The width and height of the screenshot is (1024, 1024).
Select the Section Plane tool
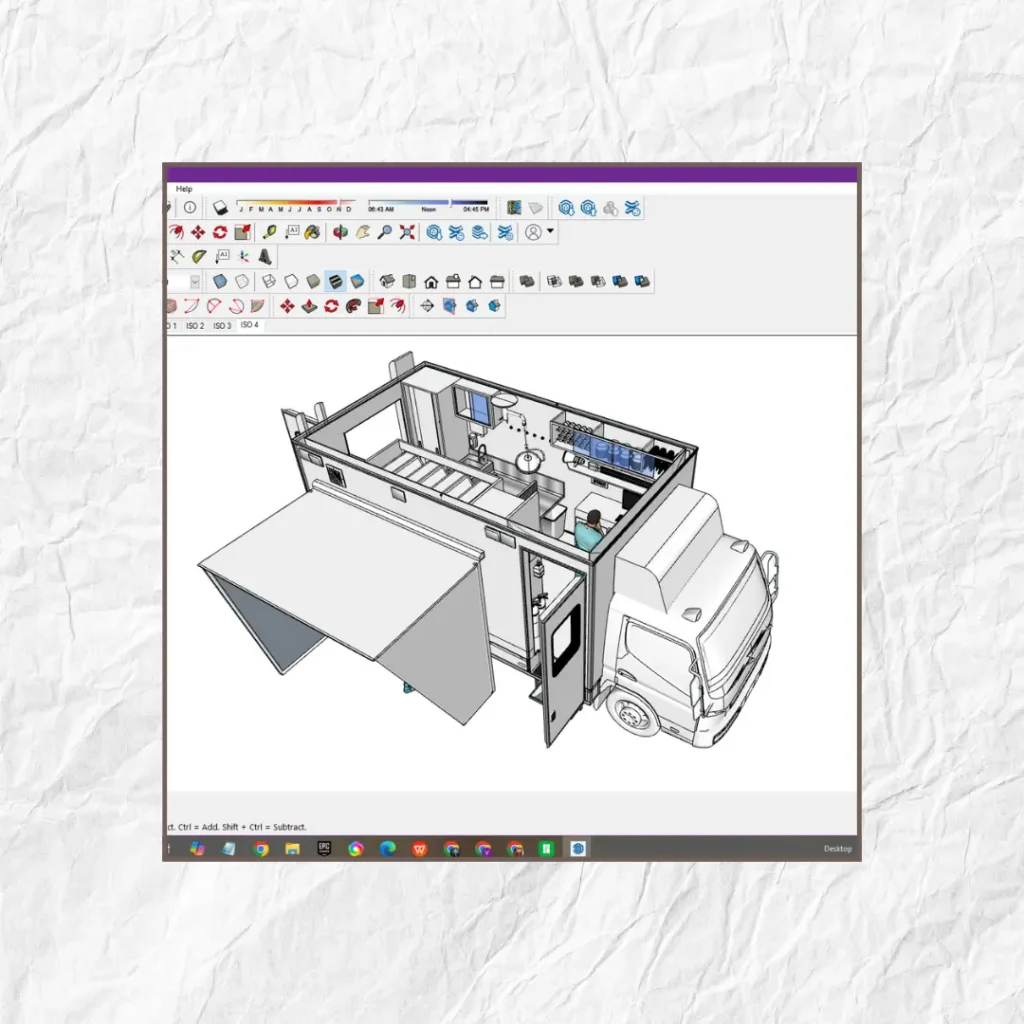point(426,306)
